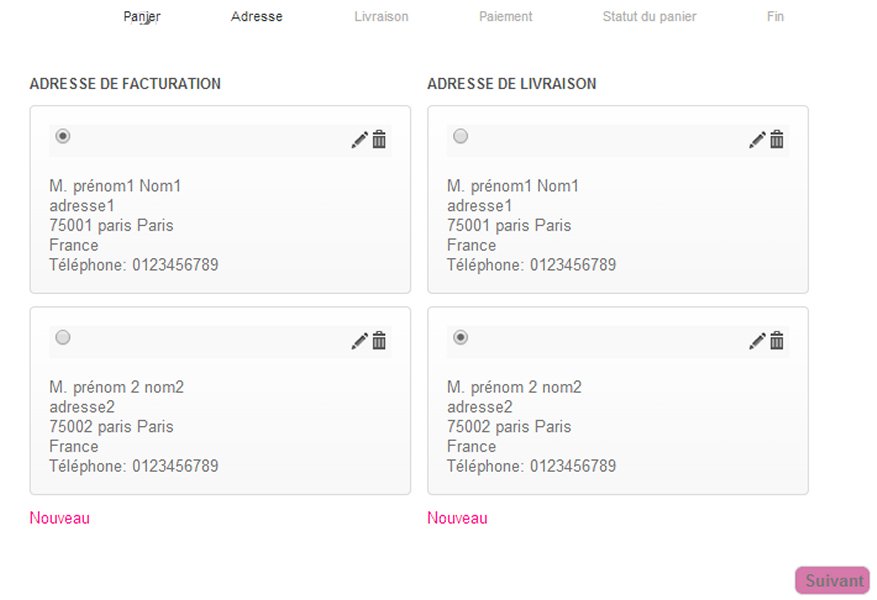Viewport: 877px width, 600px height.
Task: Click the Suivant button
Action: point(833,580)
